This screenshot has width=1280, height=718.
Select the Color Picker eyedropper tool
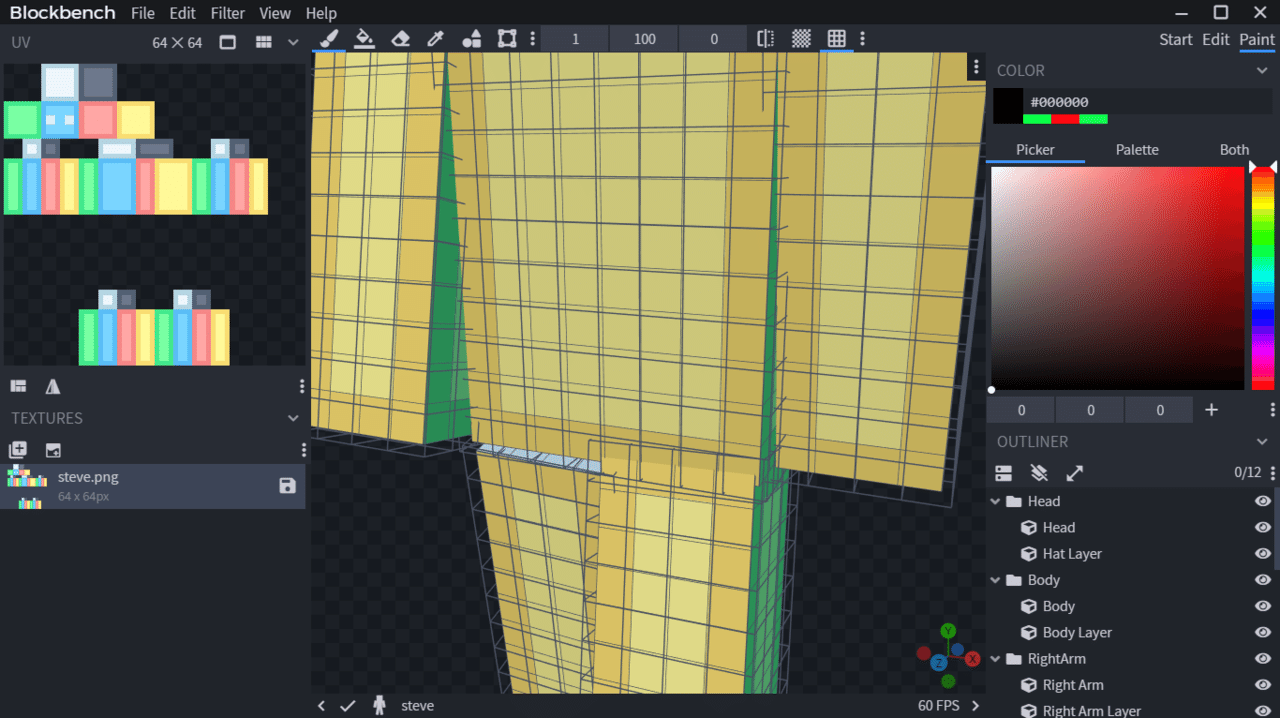tap(435, 39)
